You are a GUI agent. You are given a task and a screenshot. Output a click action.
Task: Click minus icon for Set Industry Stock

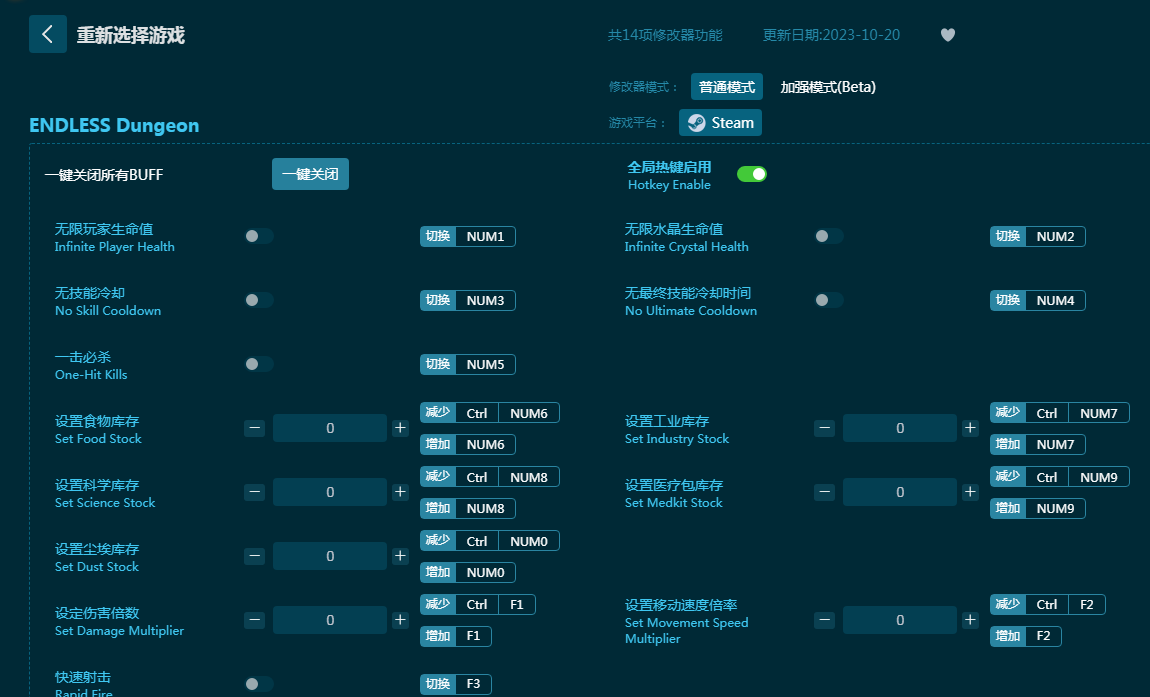pyautogui.click(x=824, y=428)
